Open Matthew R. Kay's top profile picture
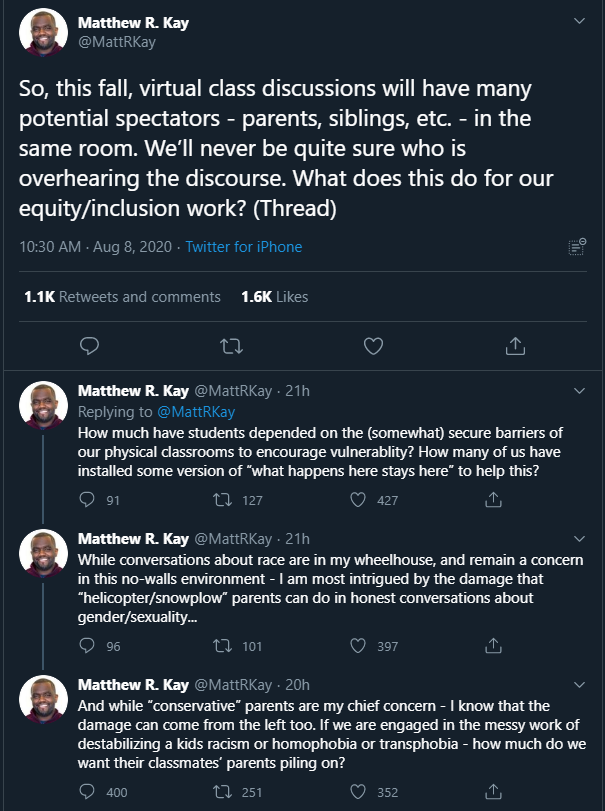The width and height of the screenshot is (605, 811). click(x=43, y=32)
